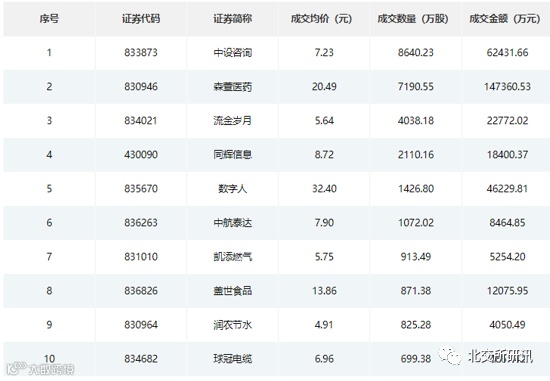Click average price 4.91
This screenshot has height=381, width=550.
(324, 325)
